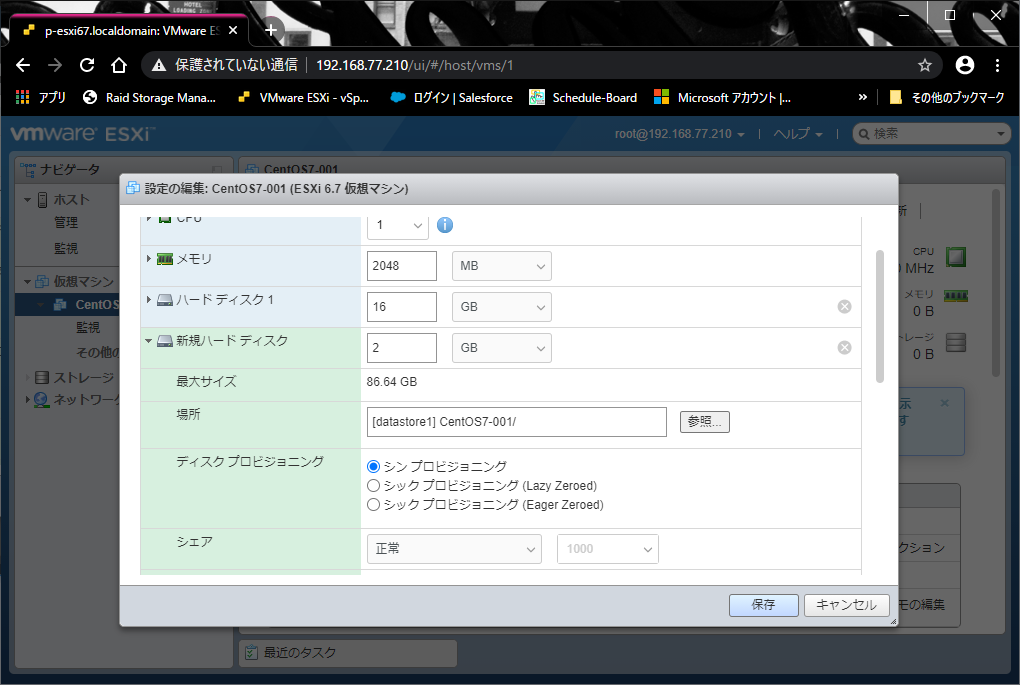Click the browser address bar URL
Viewport: 1020px width, 685px height.
click(x=414, y=65)
